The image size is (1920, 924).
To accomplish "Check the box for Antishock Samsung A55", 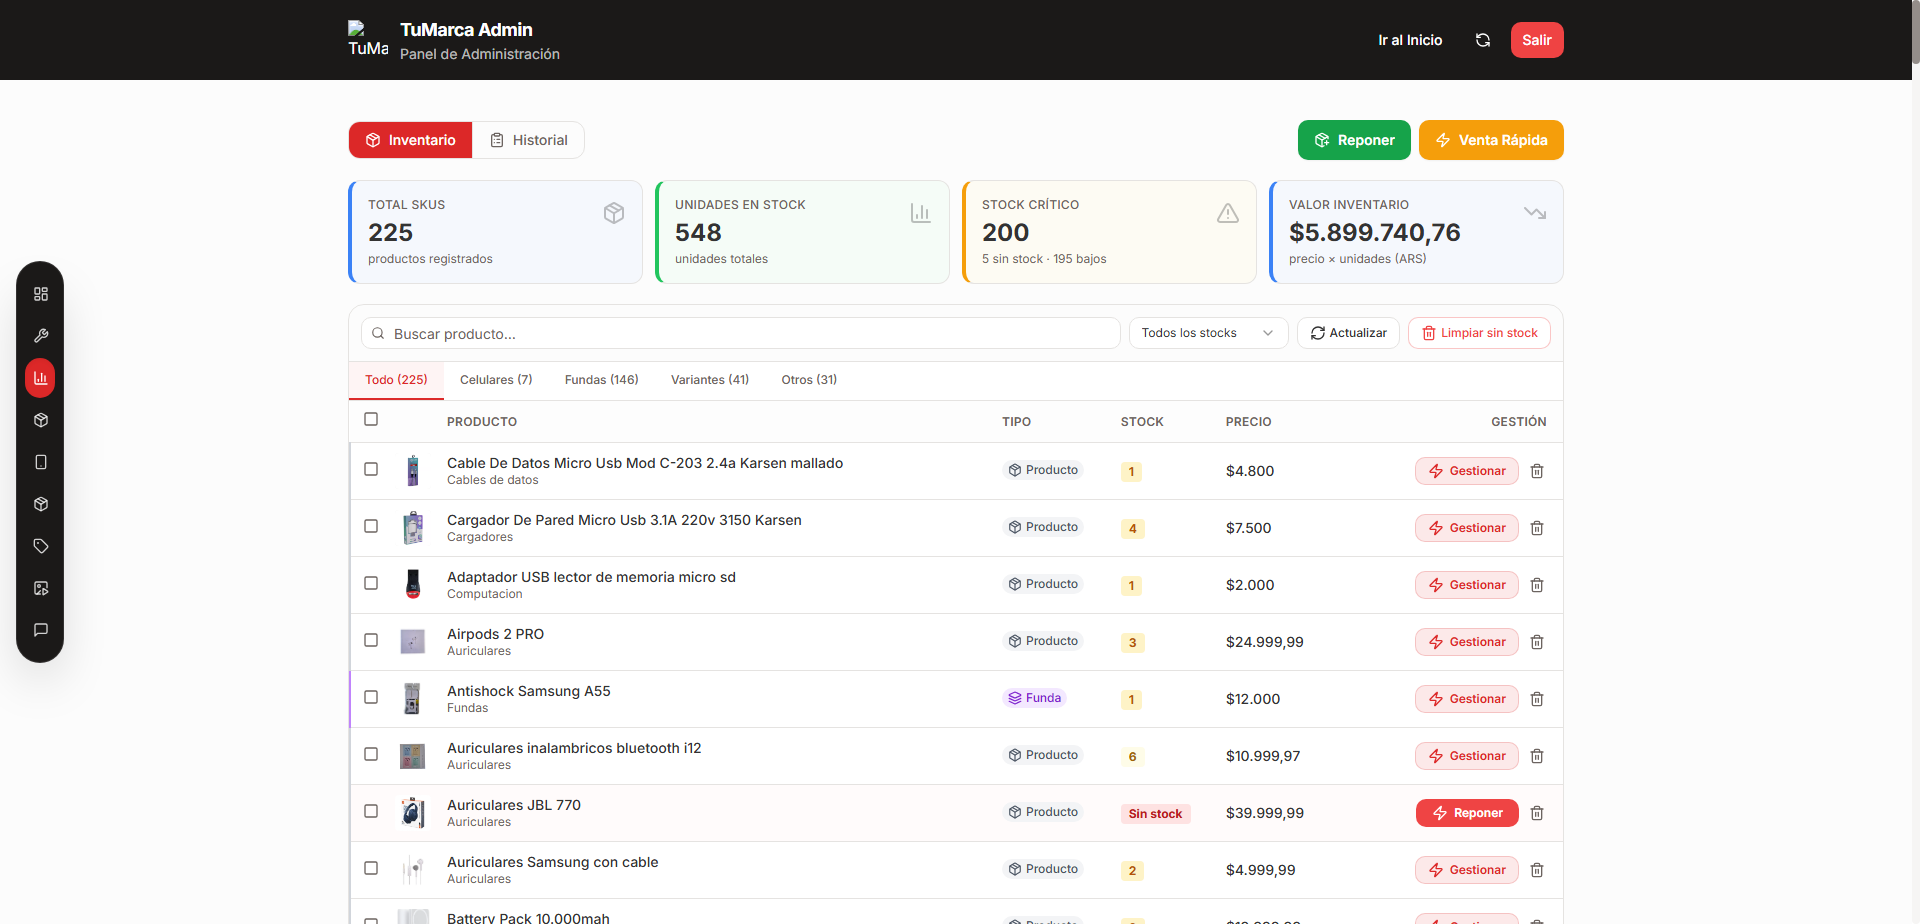I will click(371, 697).
